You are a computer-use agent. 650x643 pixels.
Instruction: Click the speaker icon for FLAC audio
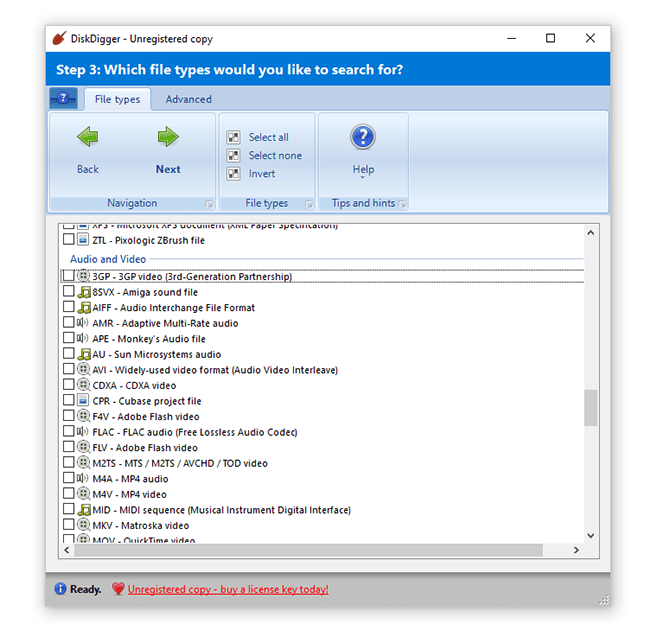(82, 432)
